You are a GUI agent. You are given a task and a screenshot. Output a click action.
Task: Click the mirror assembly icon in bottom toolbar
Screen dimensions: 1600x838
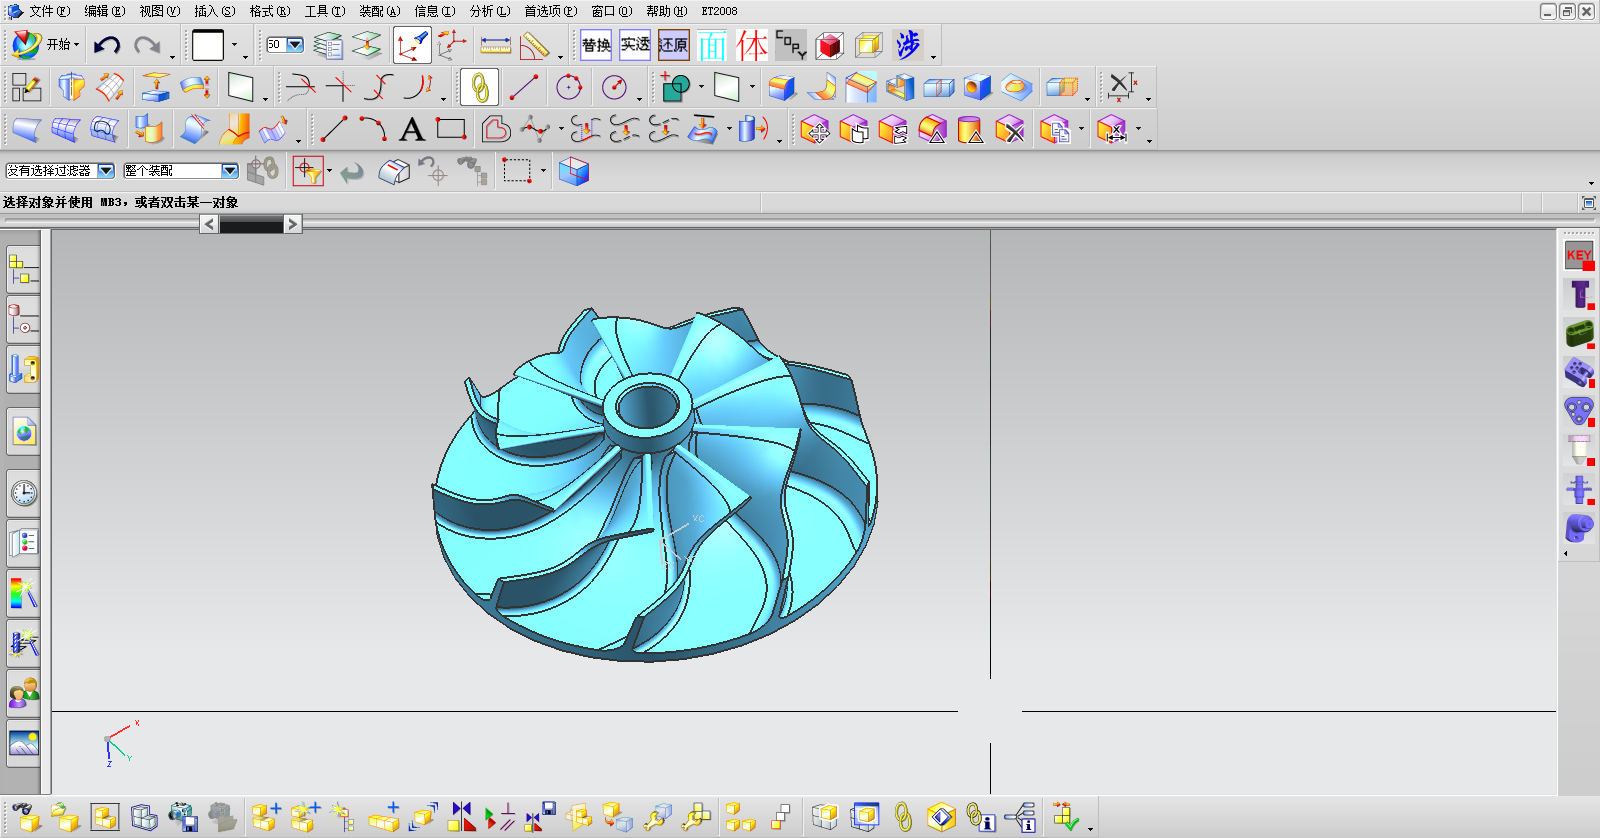click(461, 817)
